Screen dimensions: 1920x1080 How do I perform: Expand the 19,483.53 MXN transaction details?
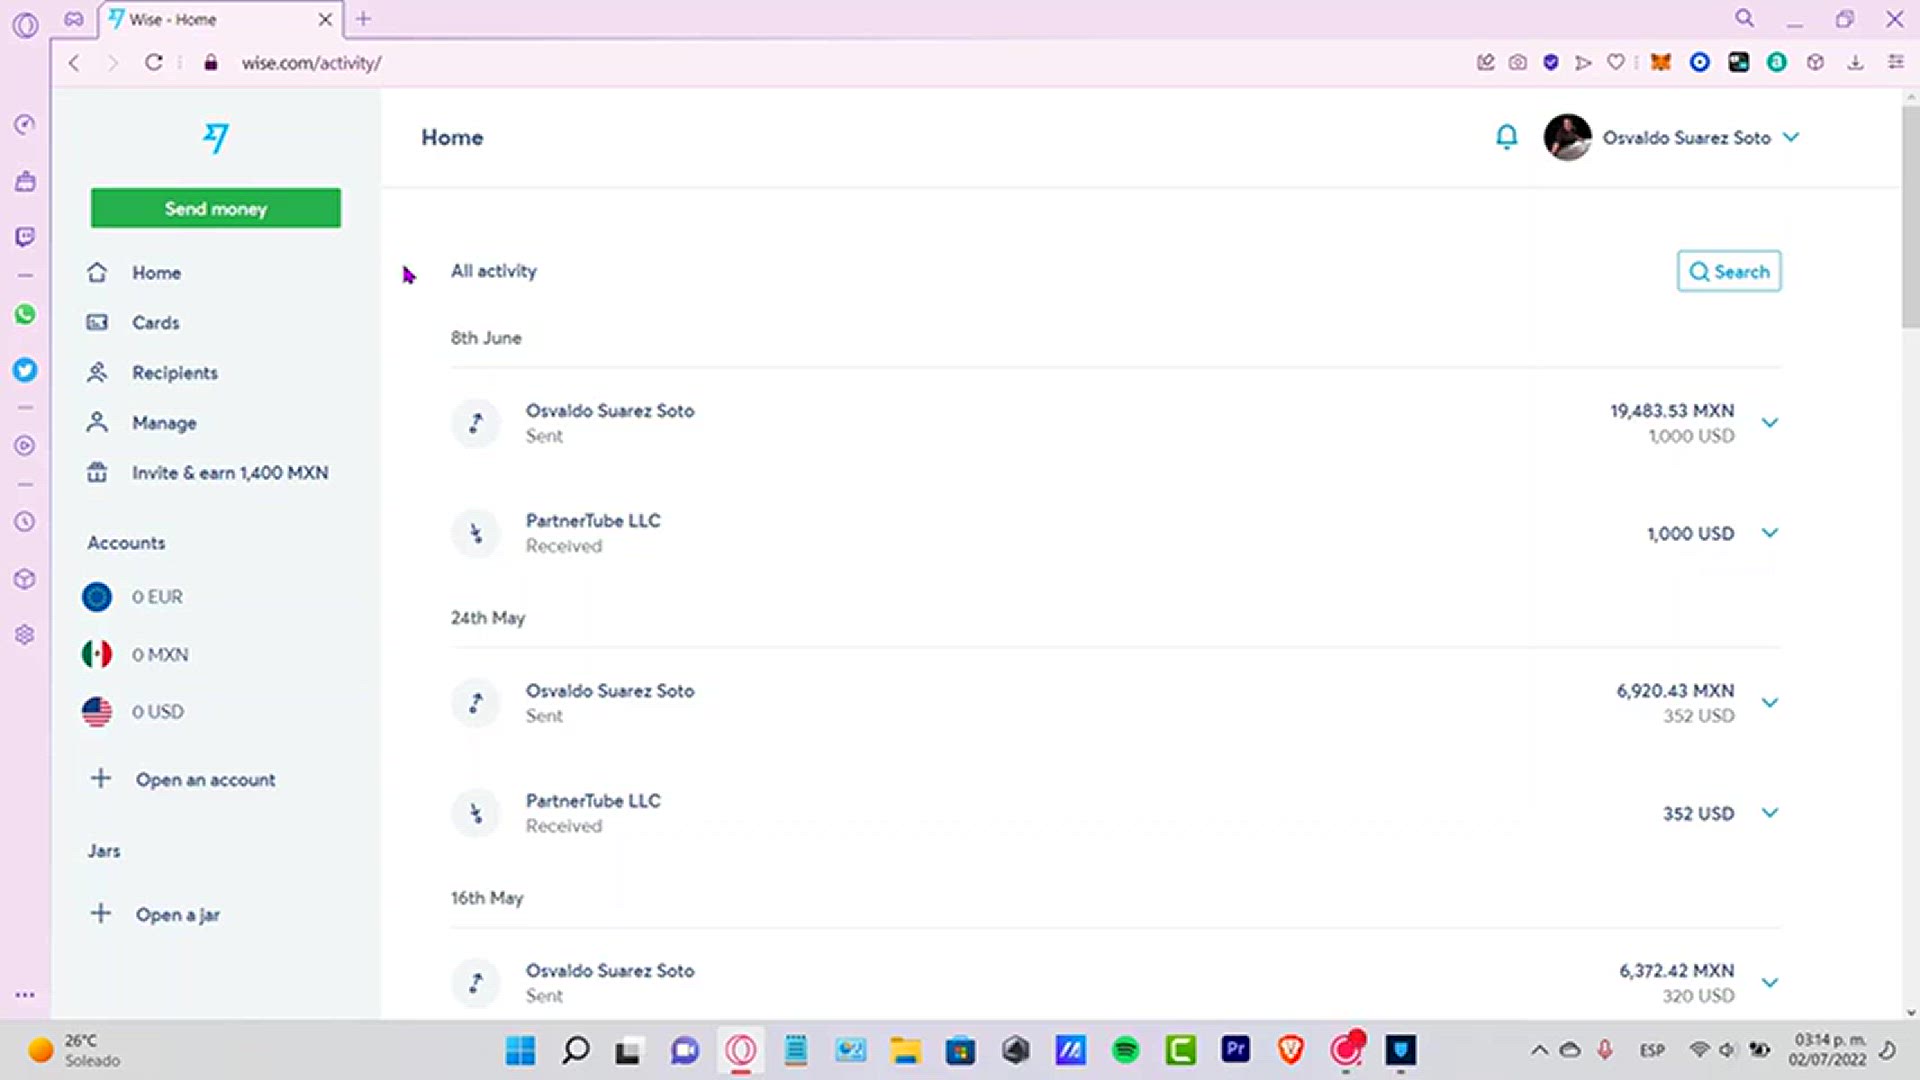[1770, 423]
